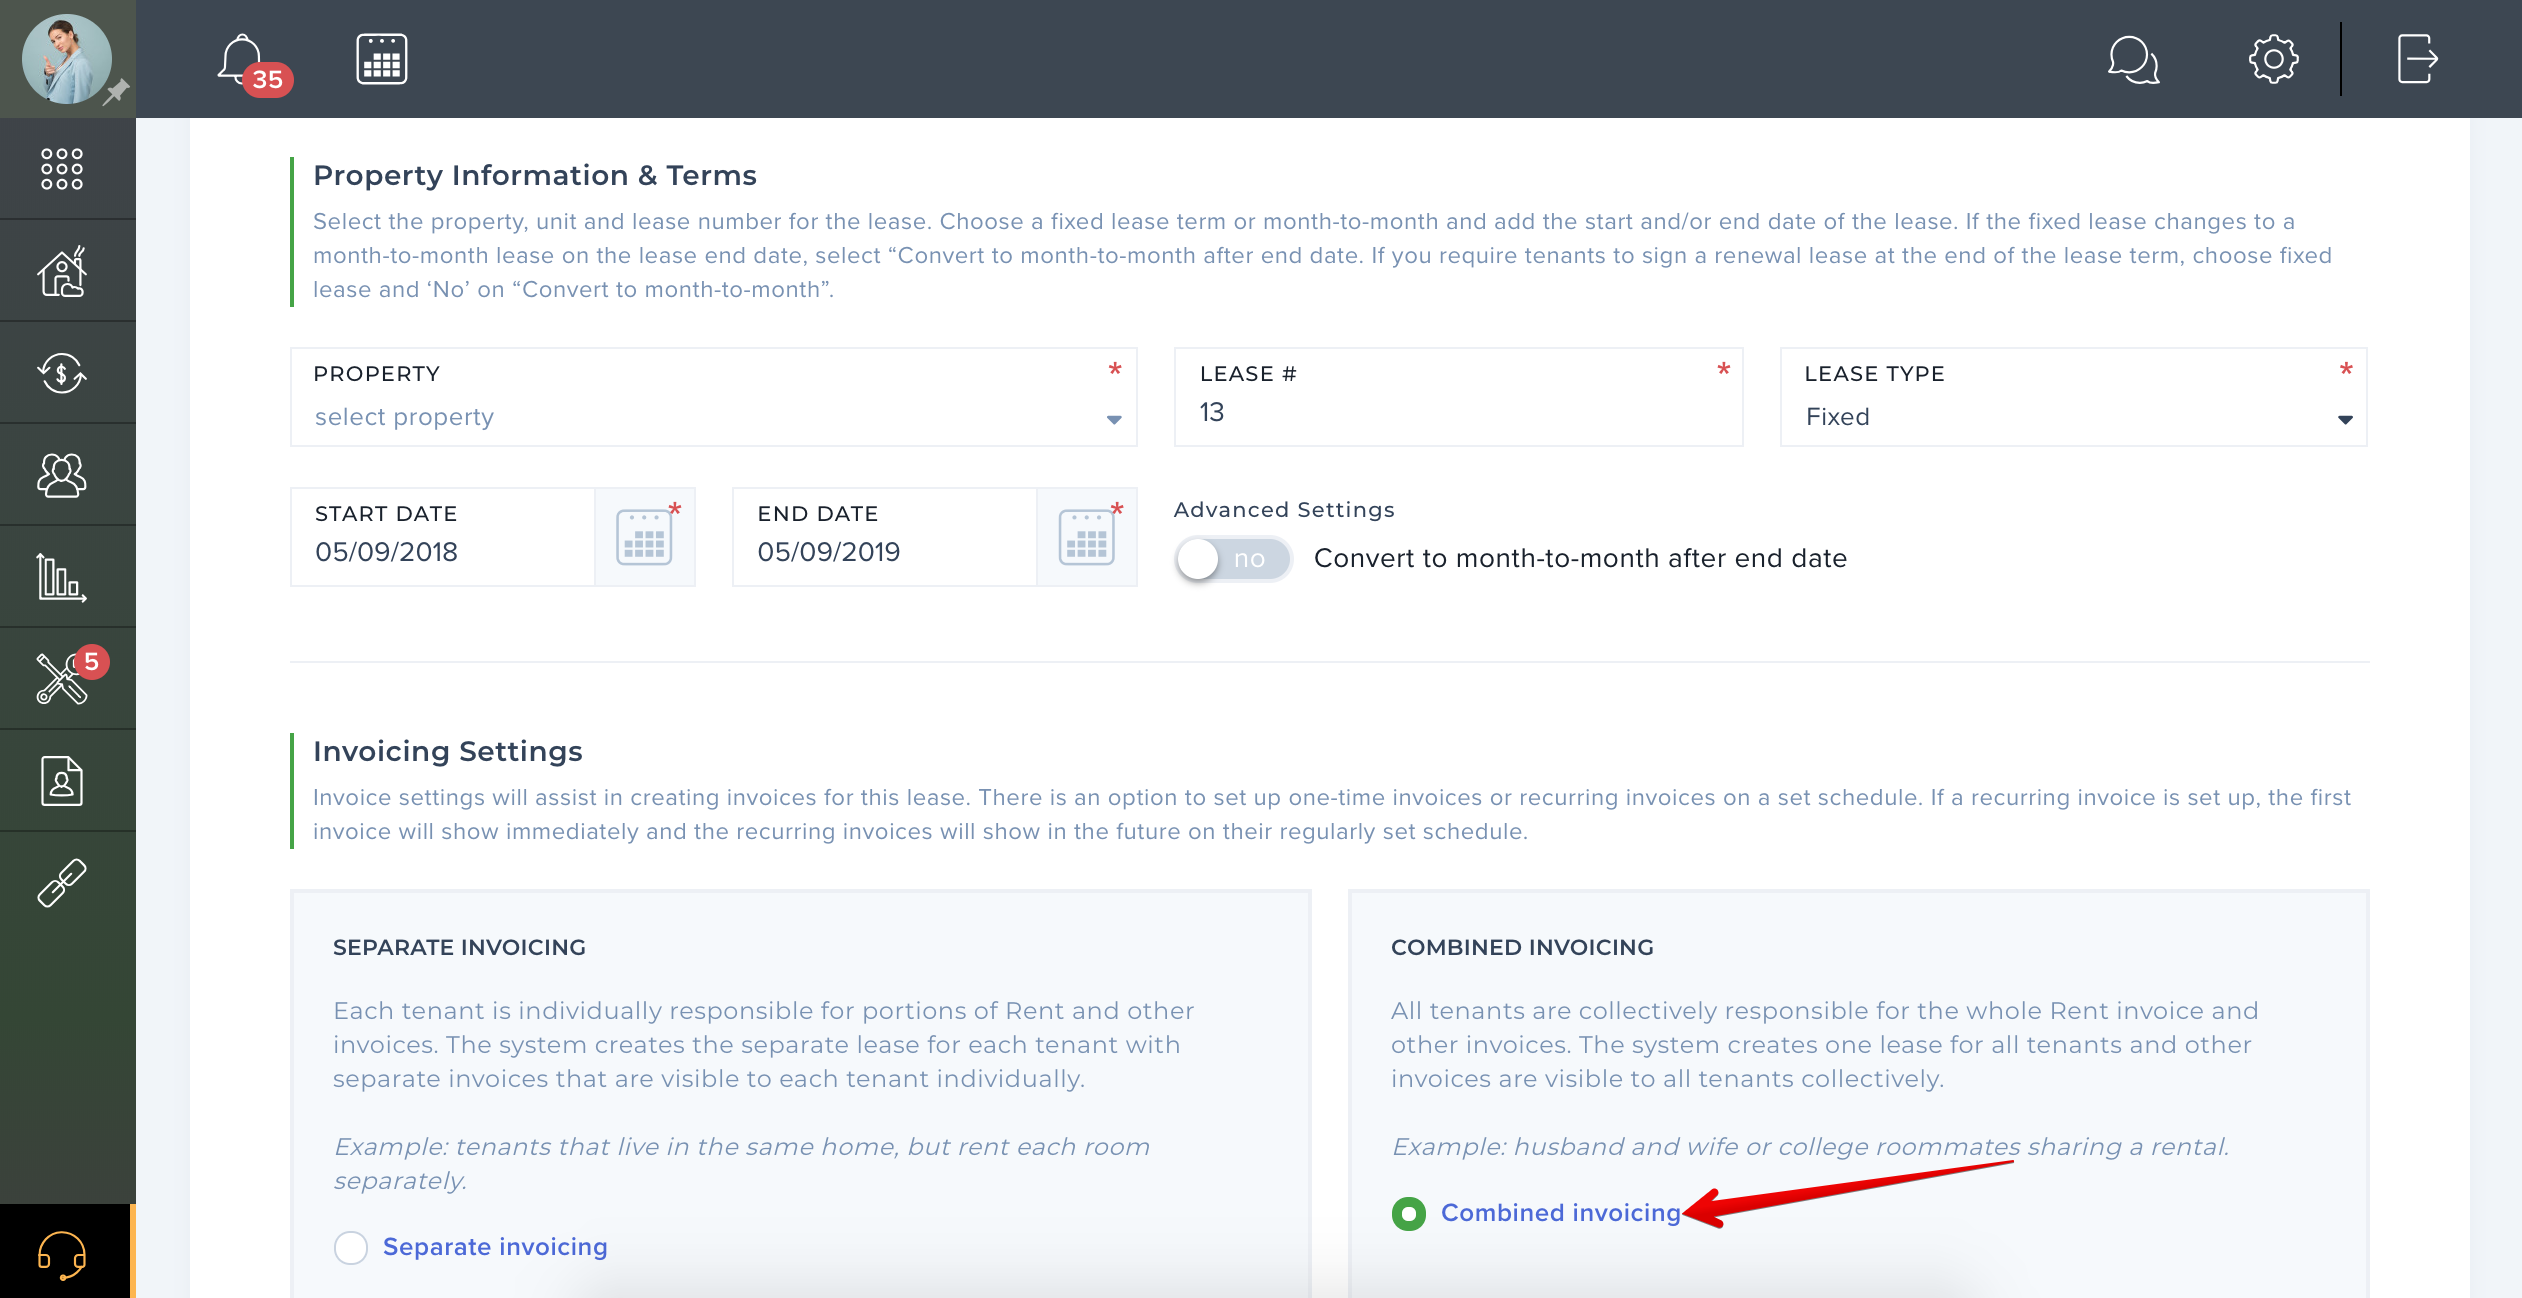Select the Separate invoicing radio button
The width and height of the screenshot is (2522, 1298).
click(351, 1247)
